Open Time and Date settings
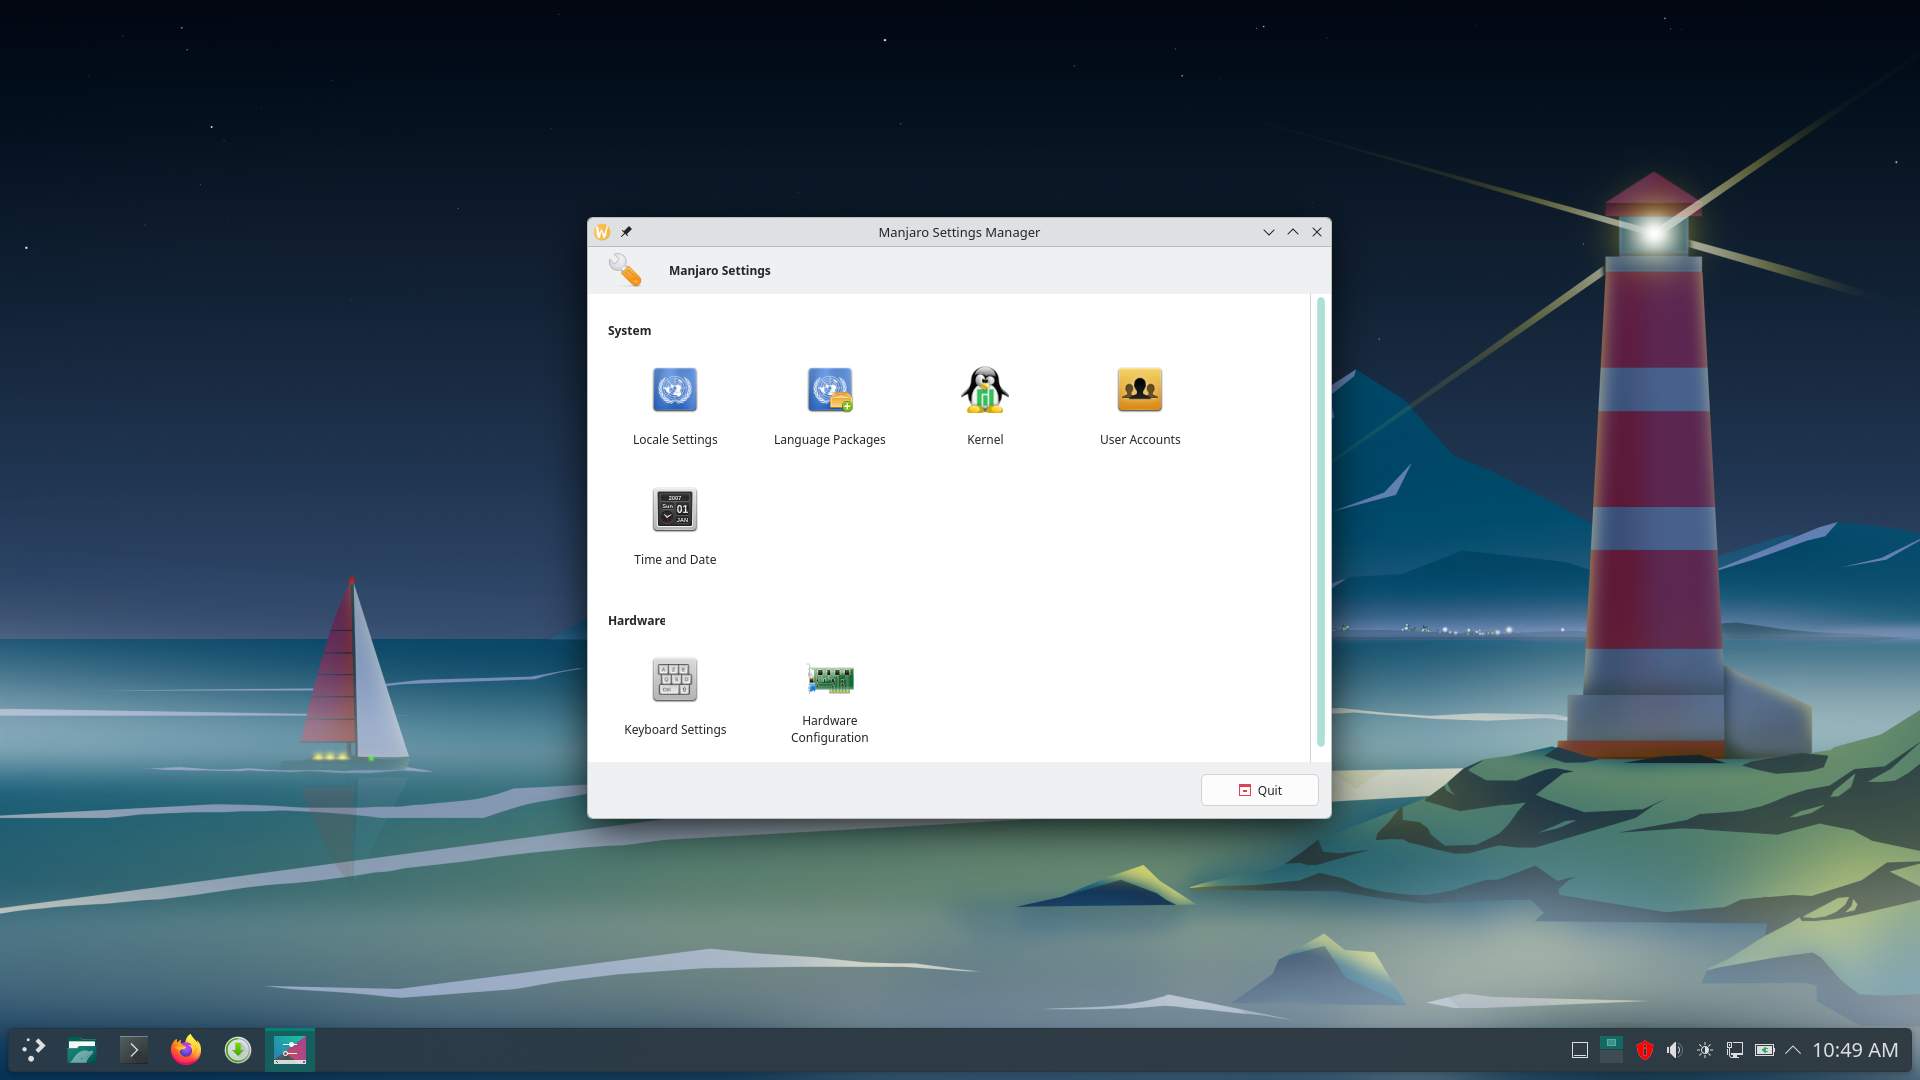Viewport: 1920px width, 1080px height. point(675,525)
